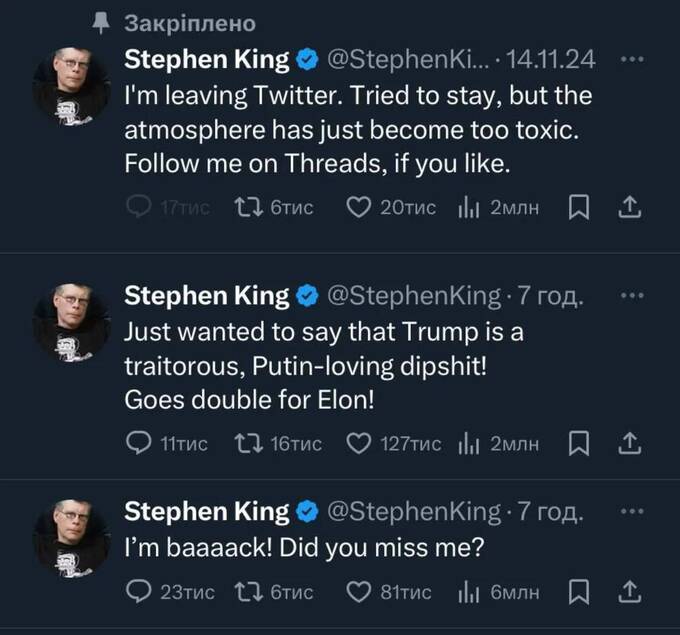Open the 14.11.24 date link
Image resolution: width=680 pixels, height=635 pixels.
pyautogui.click(x=551, y=60)
